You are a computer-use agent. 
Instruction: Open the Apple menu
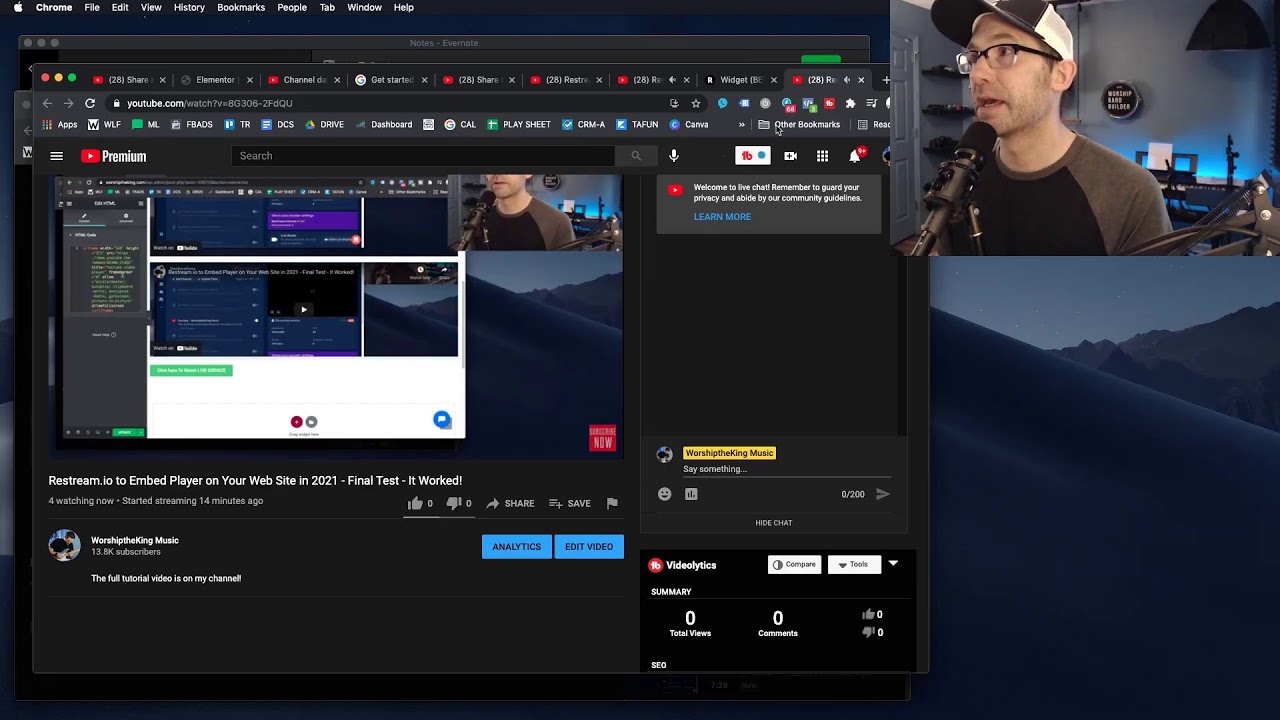coord(17,7)
